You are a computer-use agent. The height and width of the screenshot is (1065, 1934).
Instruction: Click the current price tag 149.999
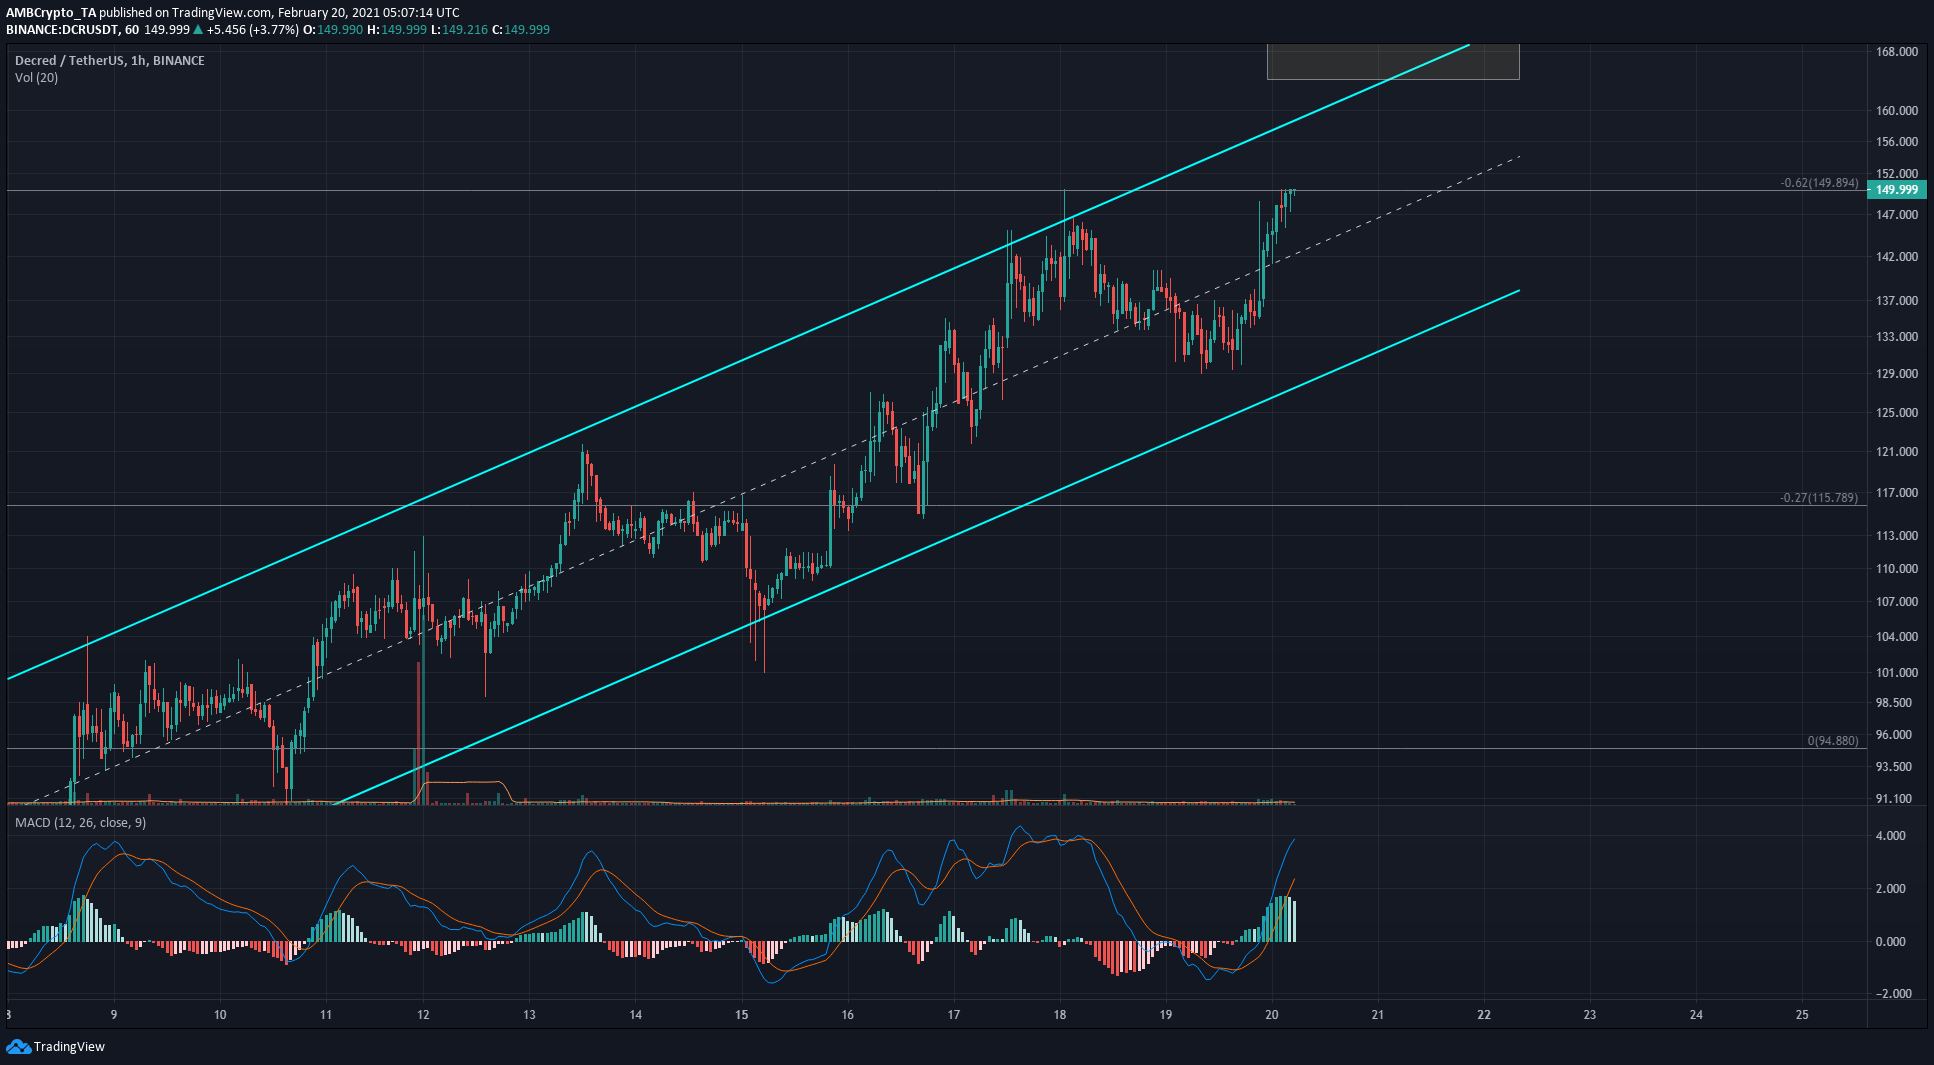pyautogui.click(x=1896, y=190)
